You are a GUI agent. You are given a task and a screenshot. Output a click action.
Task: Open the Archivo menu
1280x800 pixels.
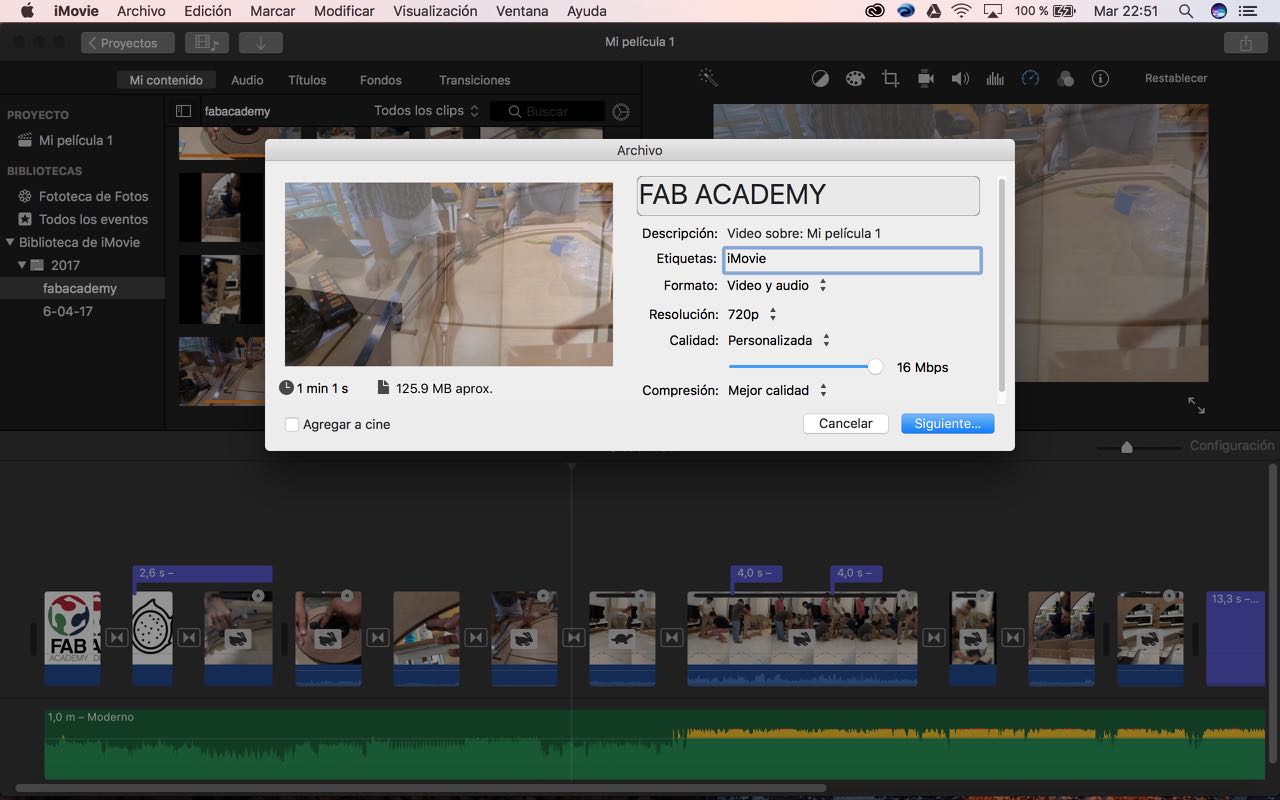tap(141, 11)
